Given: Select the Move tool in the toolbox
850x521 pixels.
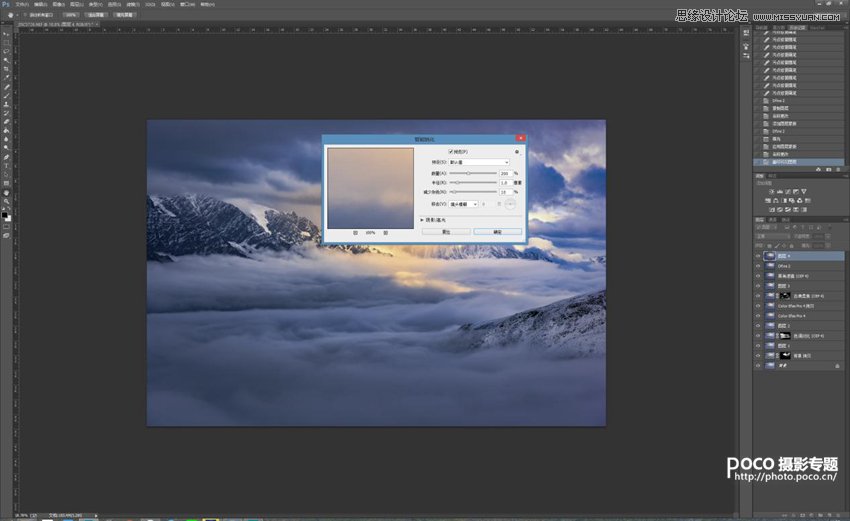Looking at the screenshot, I should click(x=7, y=34).
